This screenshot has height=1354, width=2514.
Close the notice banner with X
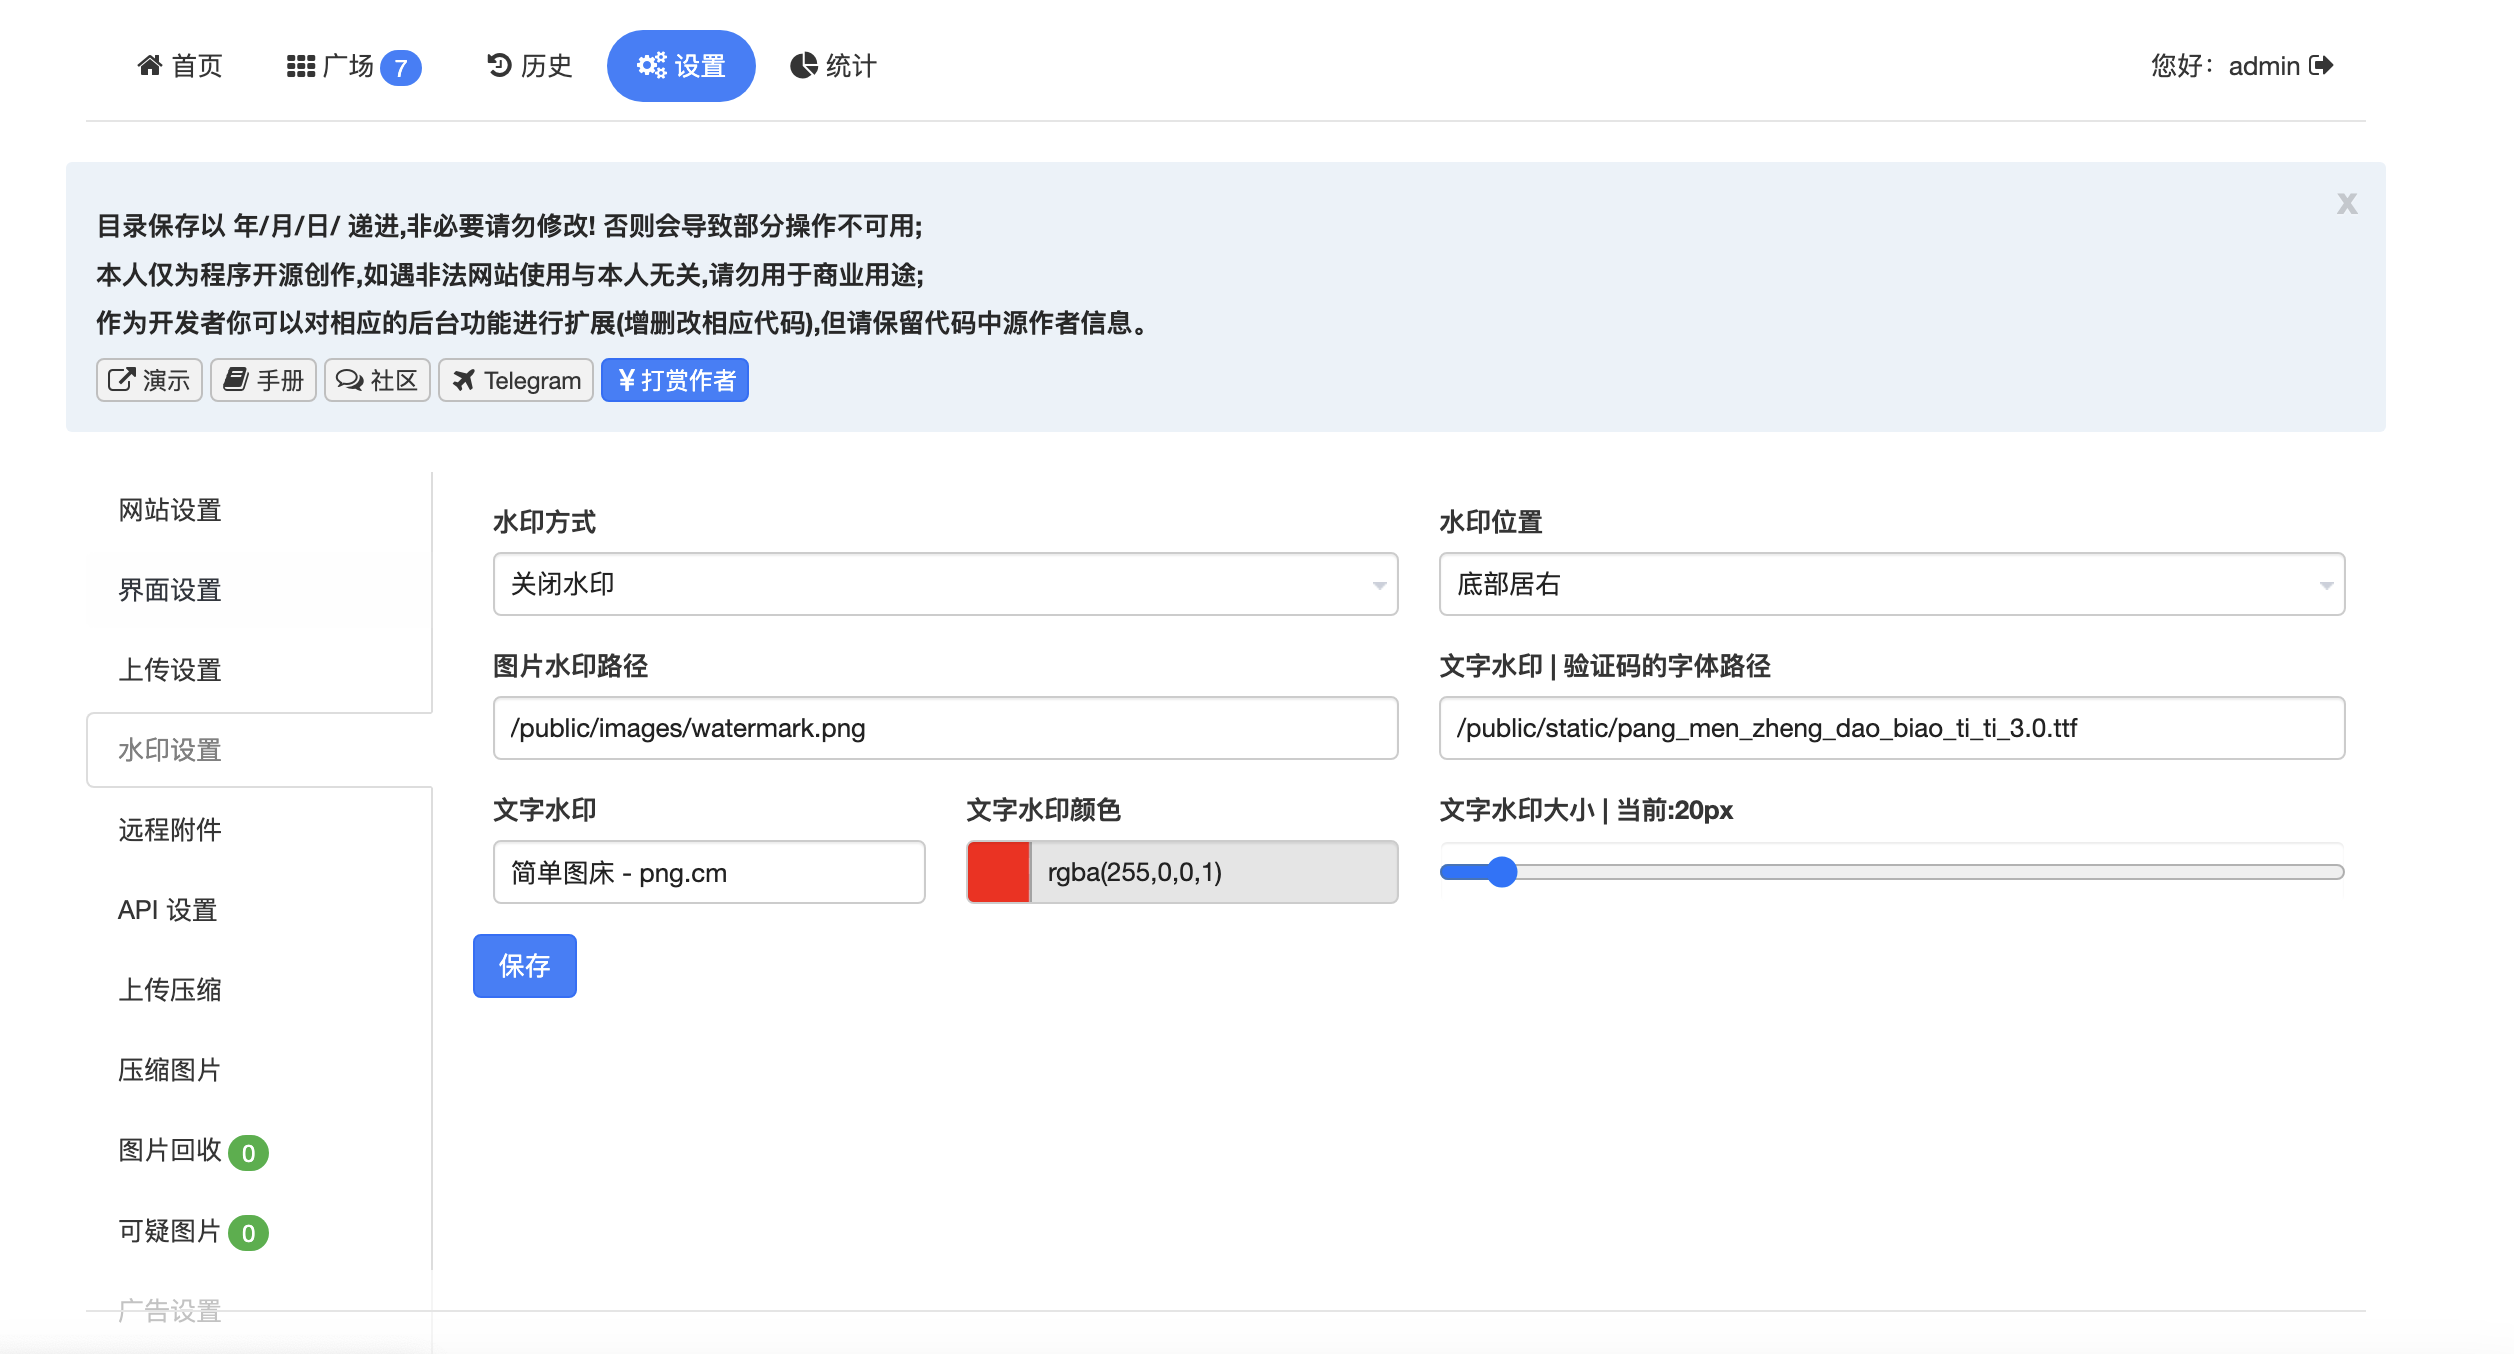[2346, 204]
